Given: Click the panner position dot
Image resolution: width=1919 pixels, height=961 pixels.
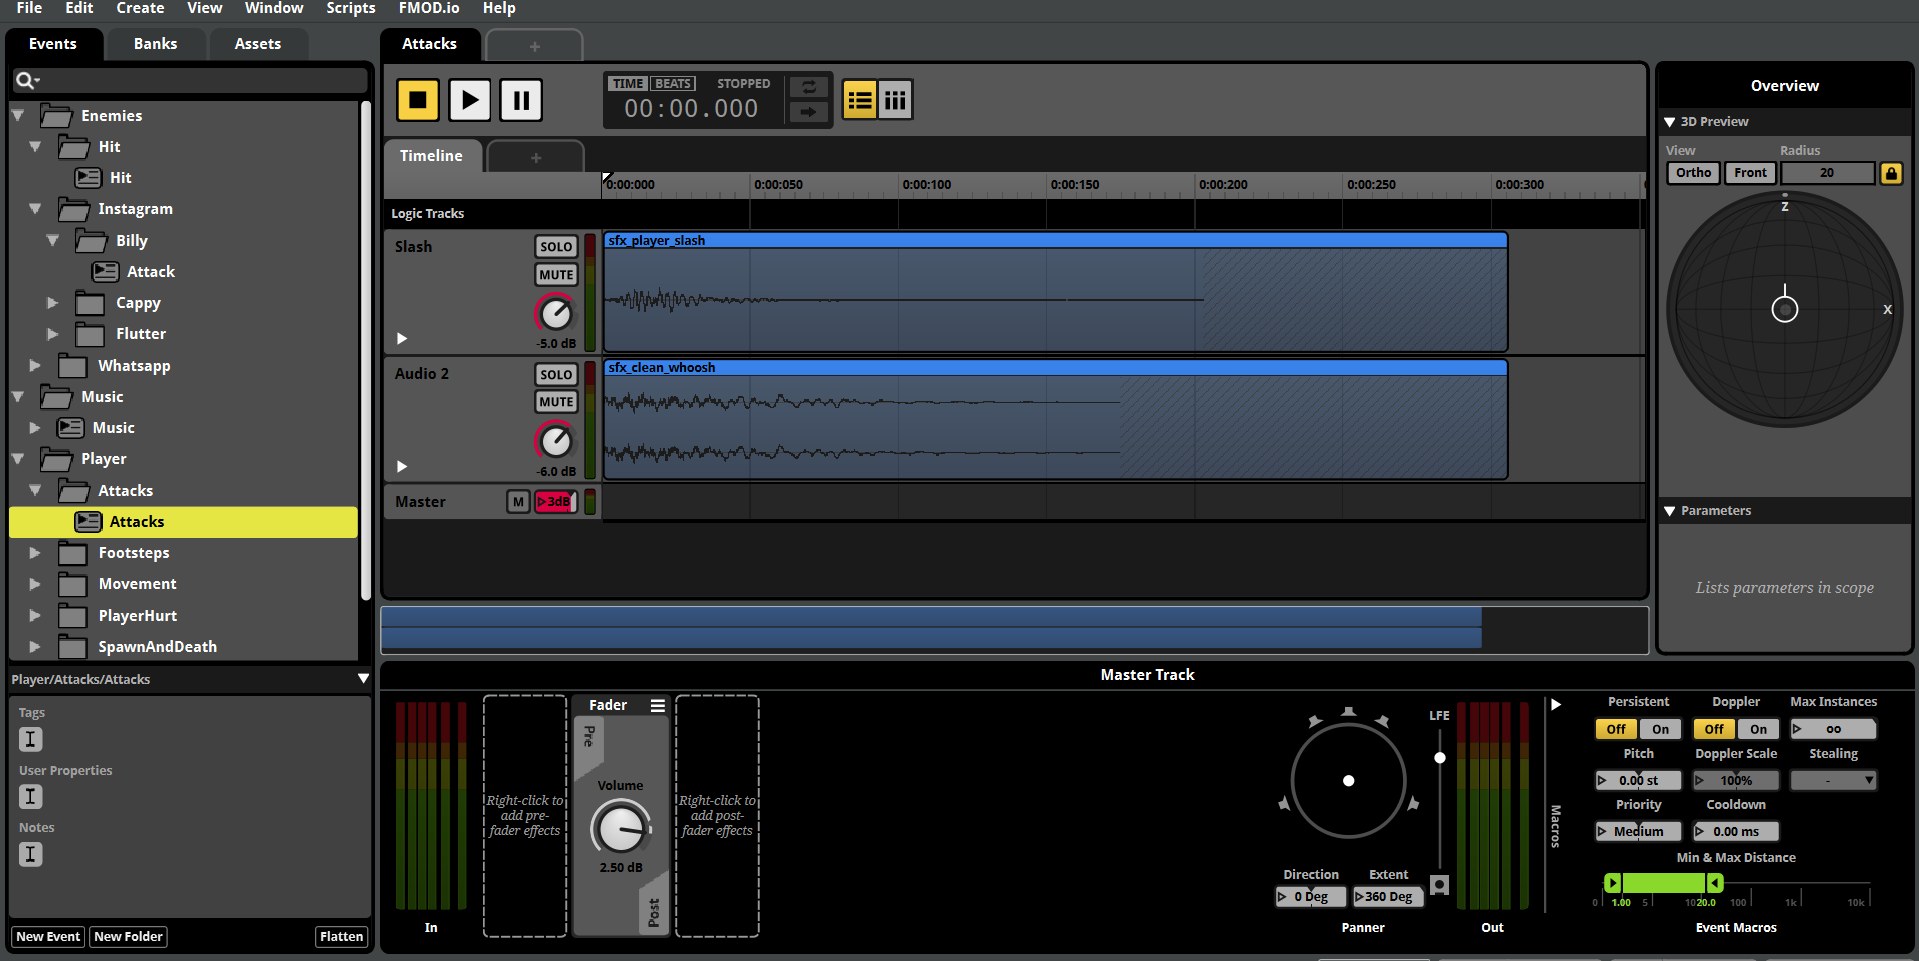Looking at the screenshot, I should (x=1348, y=780).
